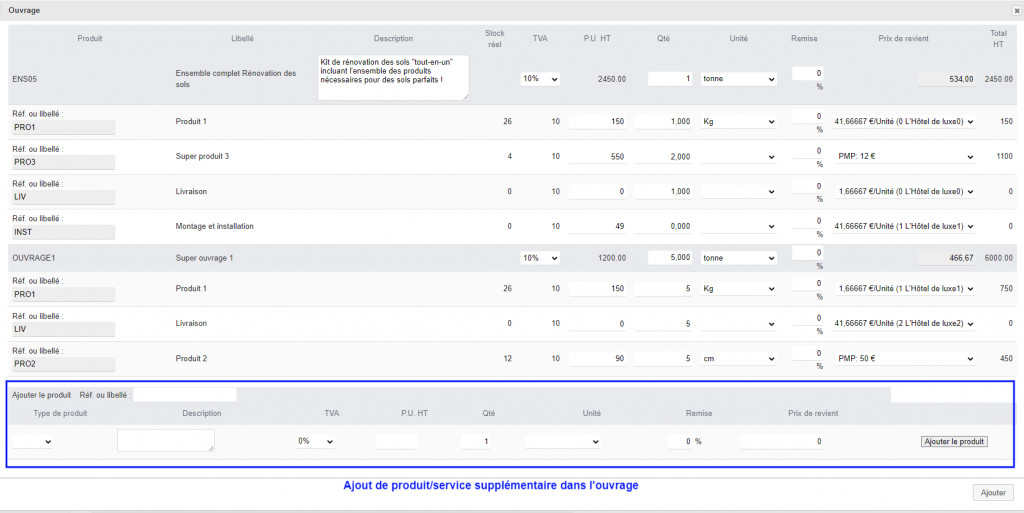
Task: Open the TVA dropdown for ENS05
Action: coord(540,79)
